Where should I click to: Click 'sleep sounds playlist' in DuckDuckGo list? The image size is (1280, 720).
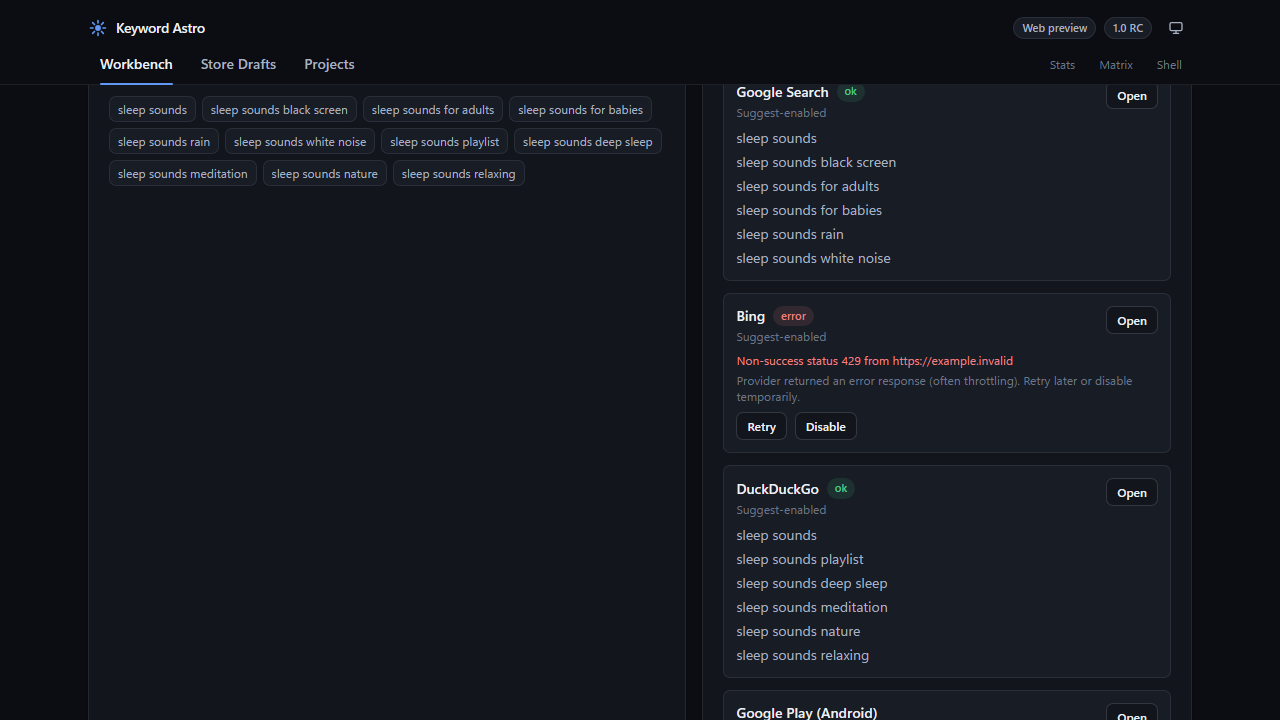800,559
